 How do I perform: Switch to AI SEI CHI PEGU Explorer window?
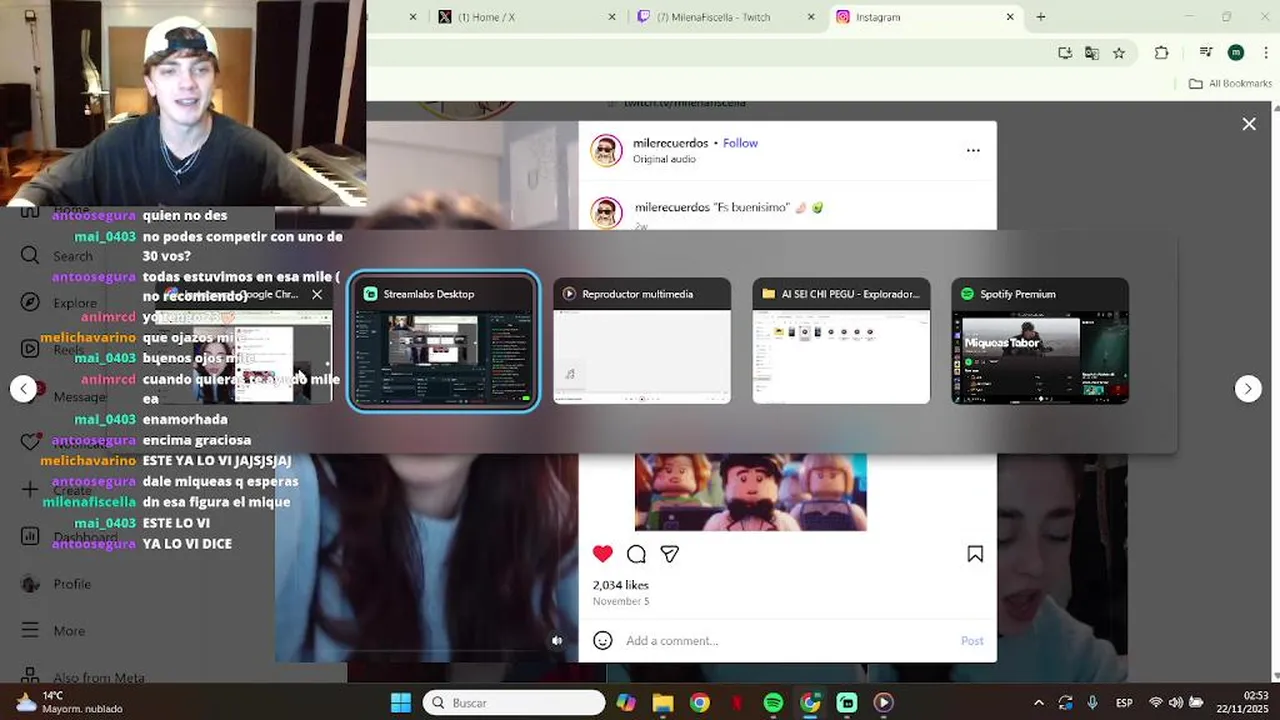coord(841,341)
